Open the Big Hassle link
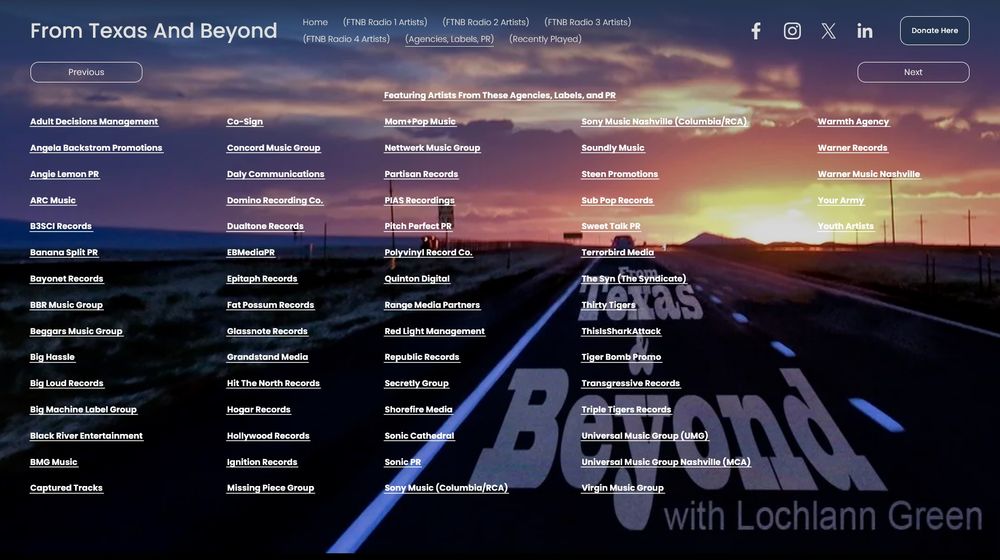 point(52,357)
